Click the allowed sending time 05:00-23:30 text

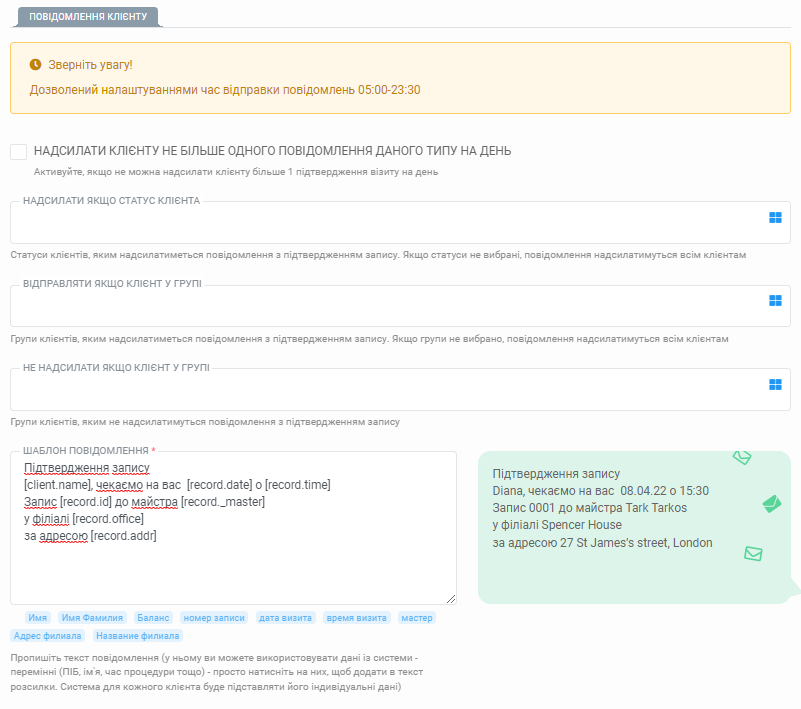click(225, 90)
